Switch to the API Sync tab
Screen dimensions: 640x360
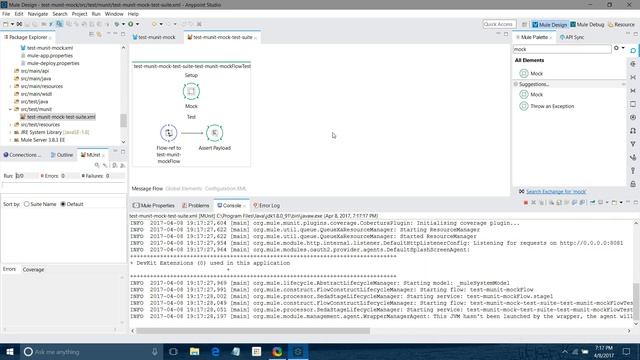click(x=572, y=37)
